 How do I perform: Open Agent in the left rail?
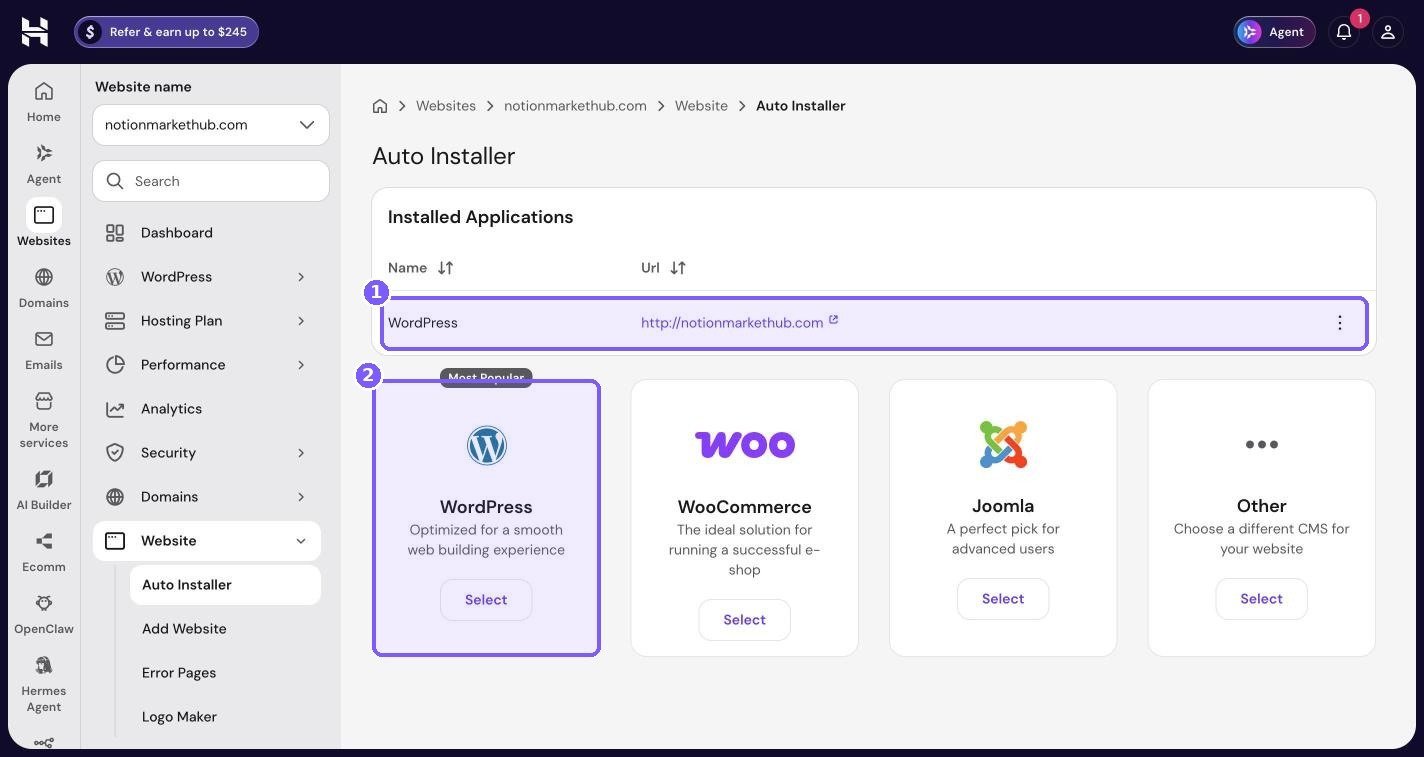tap(44, 164)
